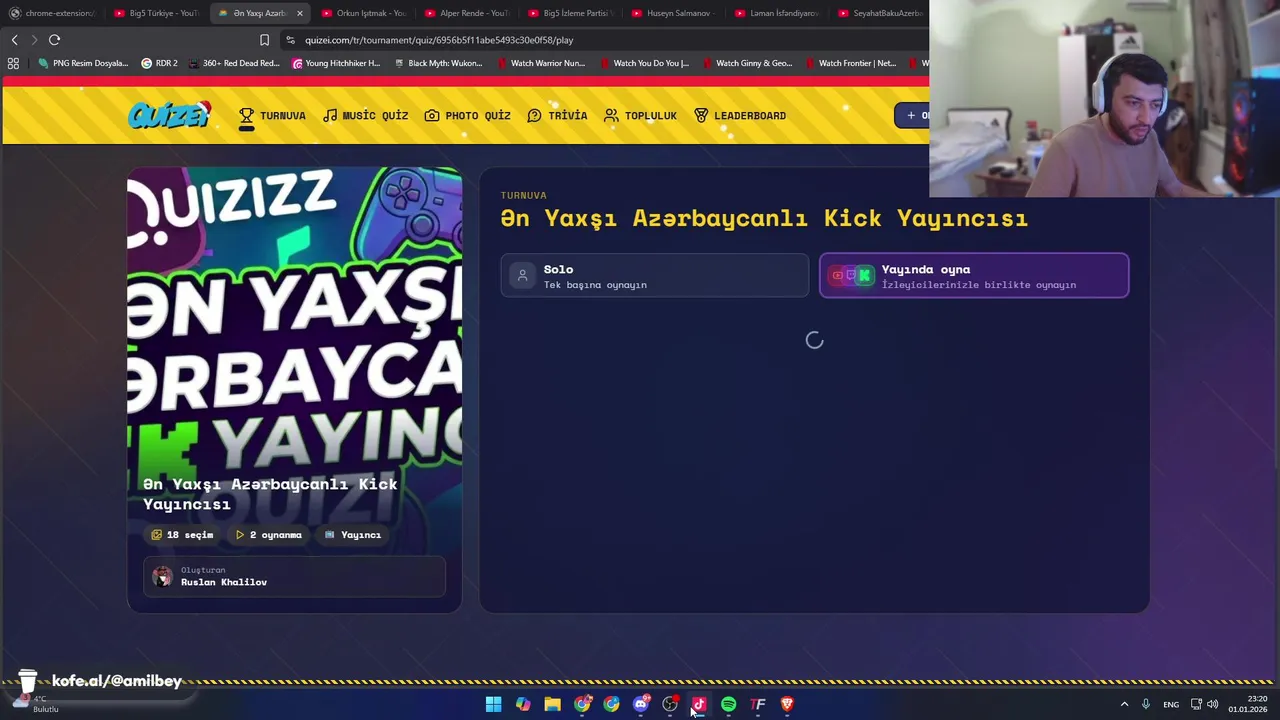
Task: Click the plus button at header's right
Action: point(911,115)
